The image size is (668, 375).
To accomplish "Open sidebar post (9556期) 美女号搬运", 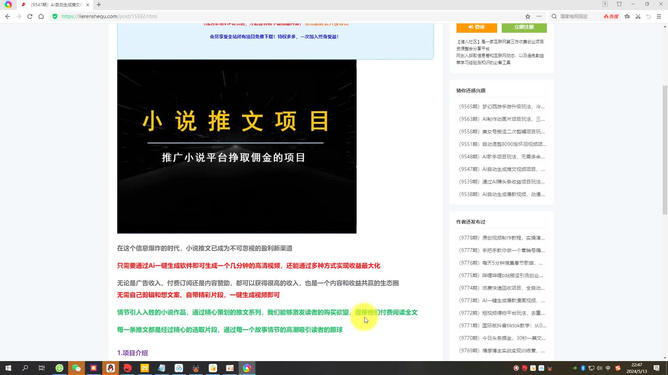I will (501, 131).
